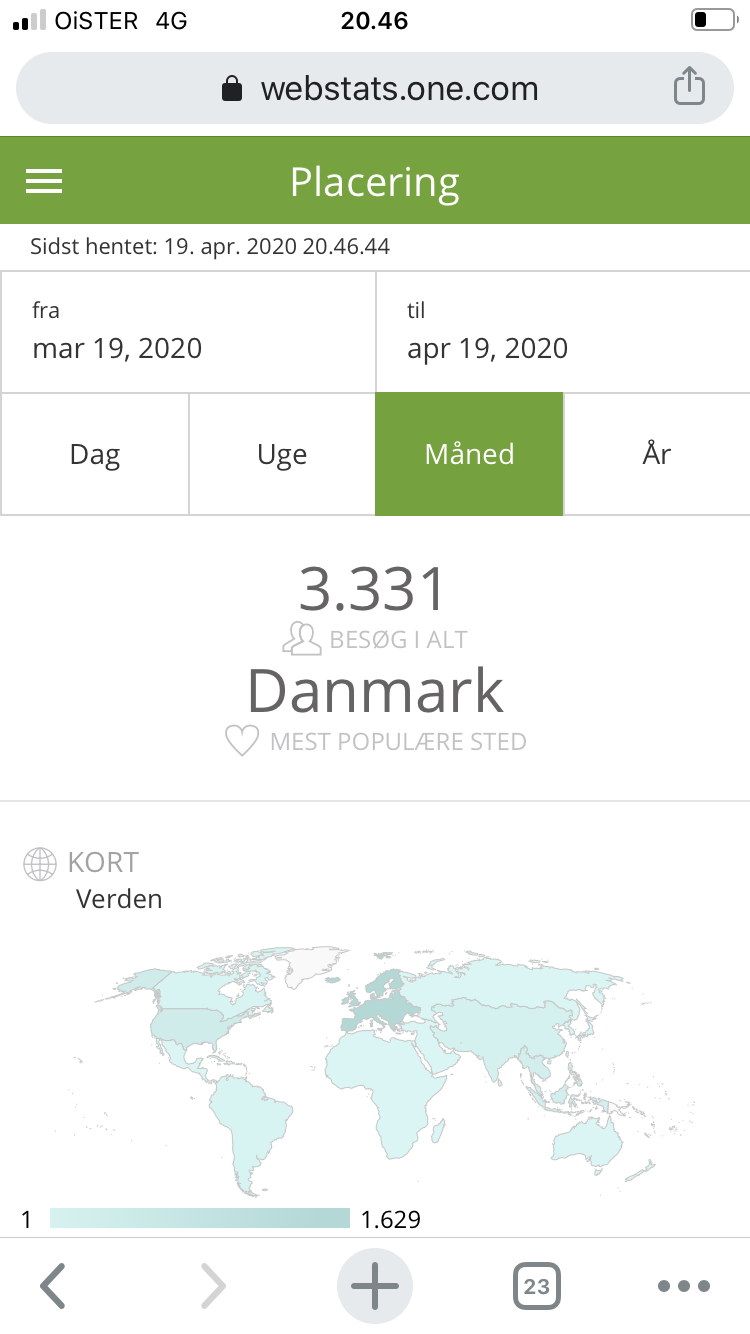Tap the Danmark most popular location text
The width and height of the screenshot is (750, 1334).
[375, 690]
